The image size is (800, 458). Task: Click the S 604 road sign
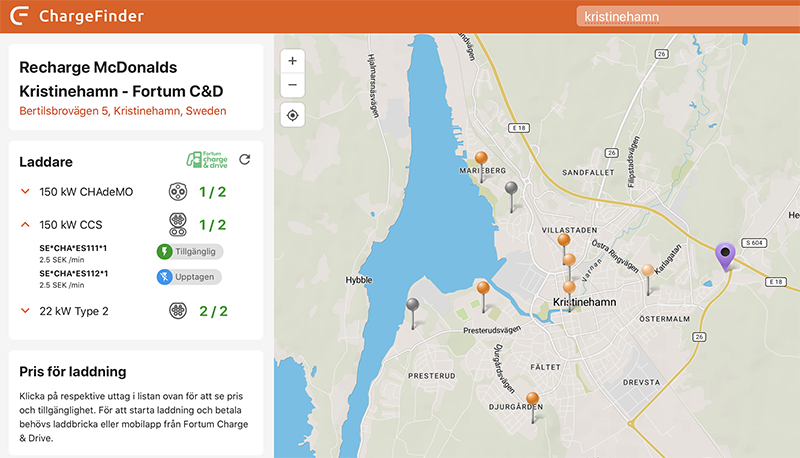pyautogui.click(x=754, y=243)
